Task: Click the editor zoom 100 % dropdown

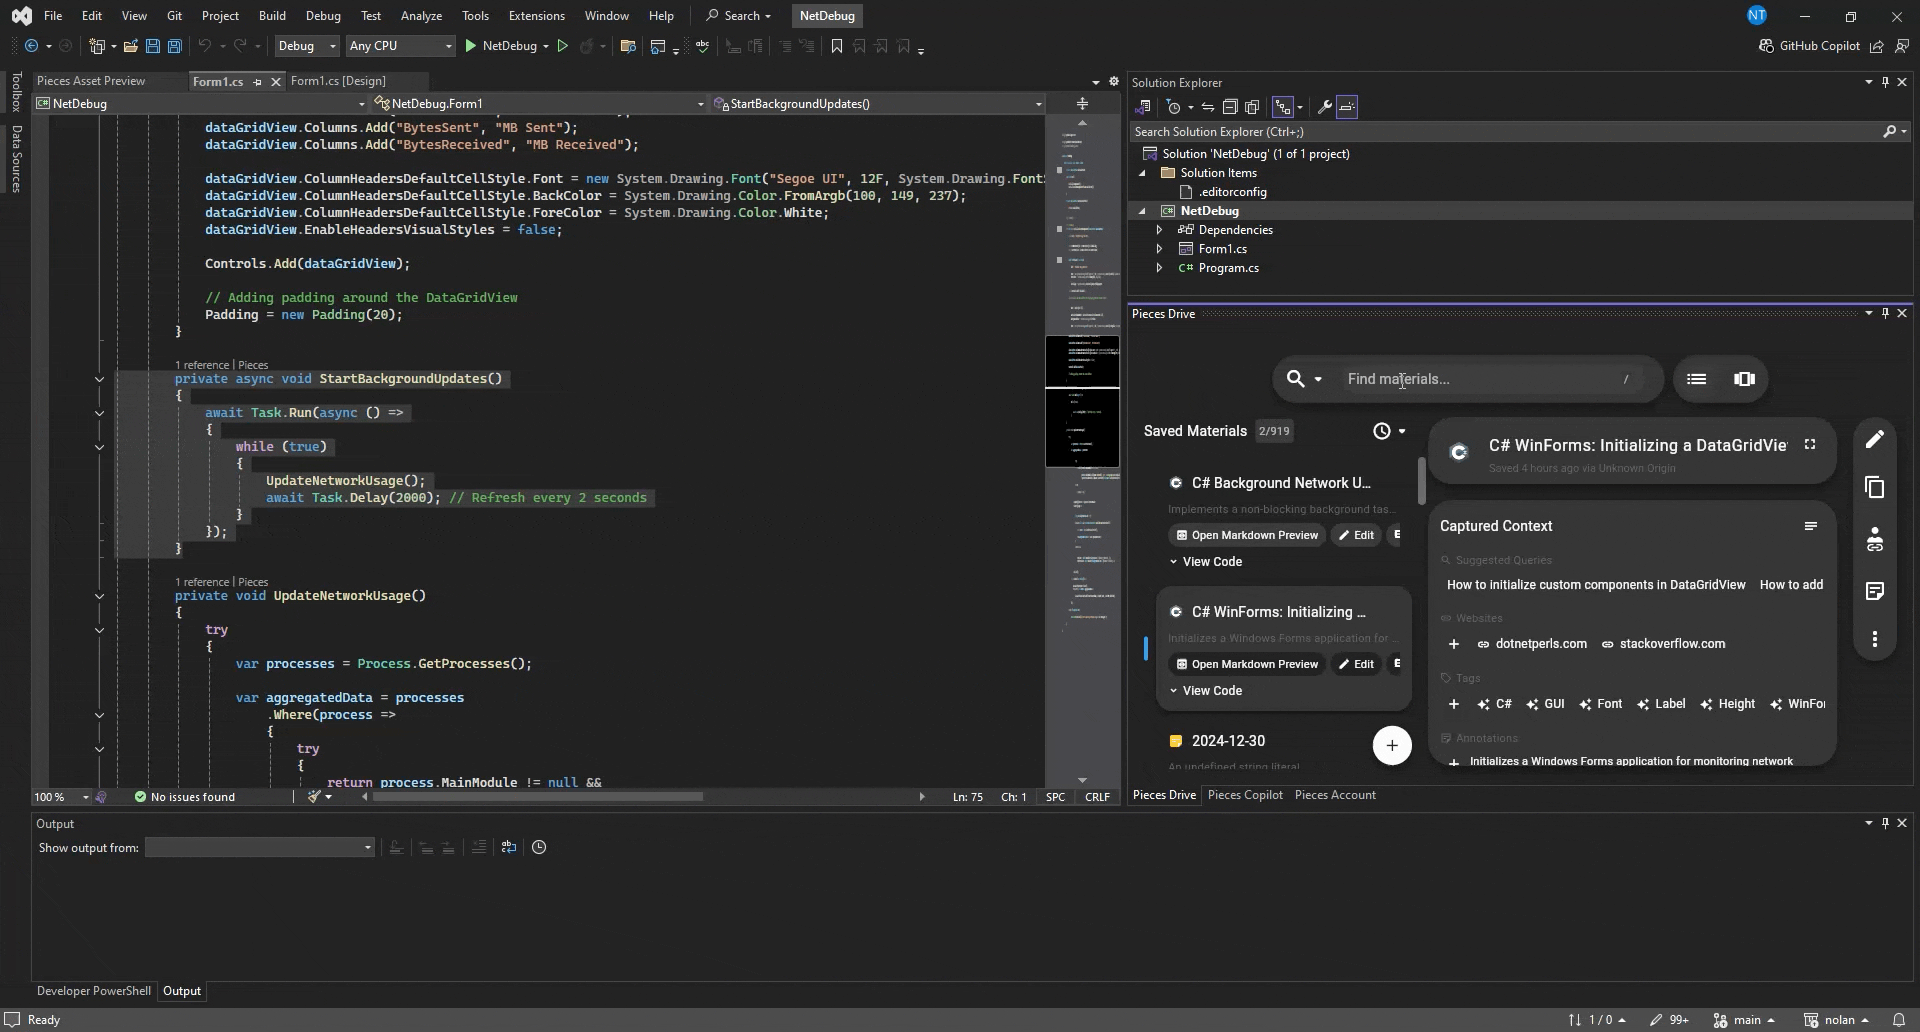Action: (61, 797)
